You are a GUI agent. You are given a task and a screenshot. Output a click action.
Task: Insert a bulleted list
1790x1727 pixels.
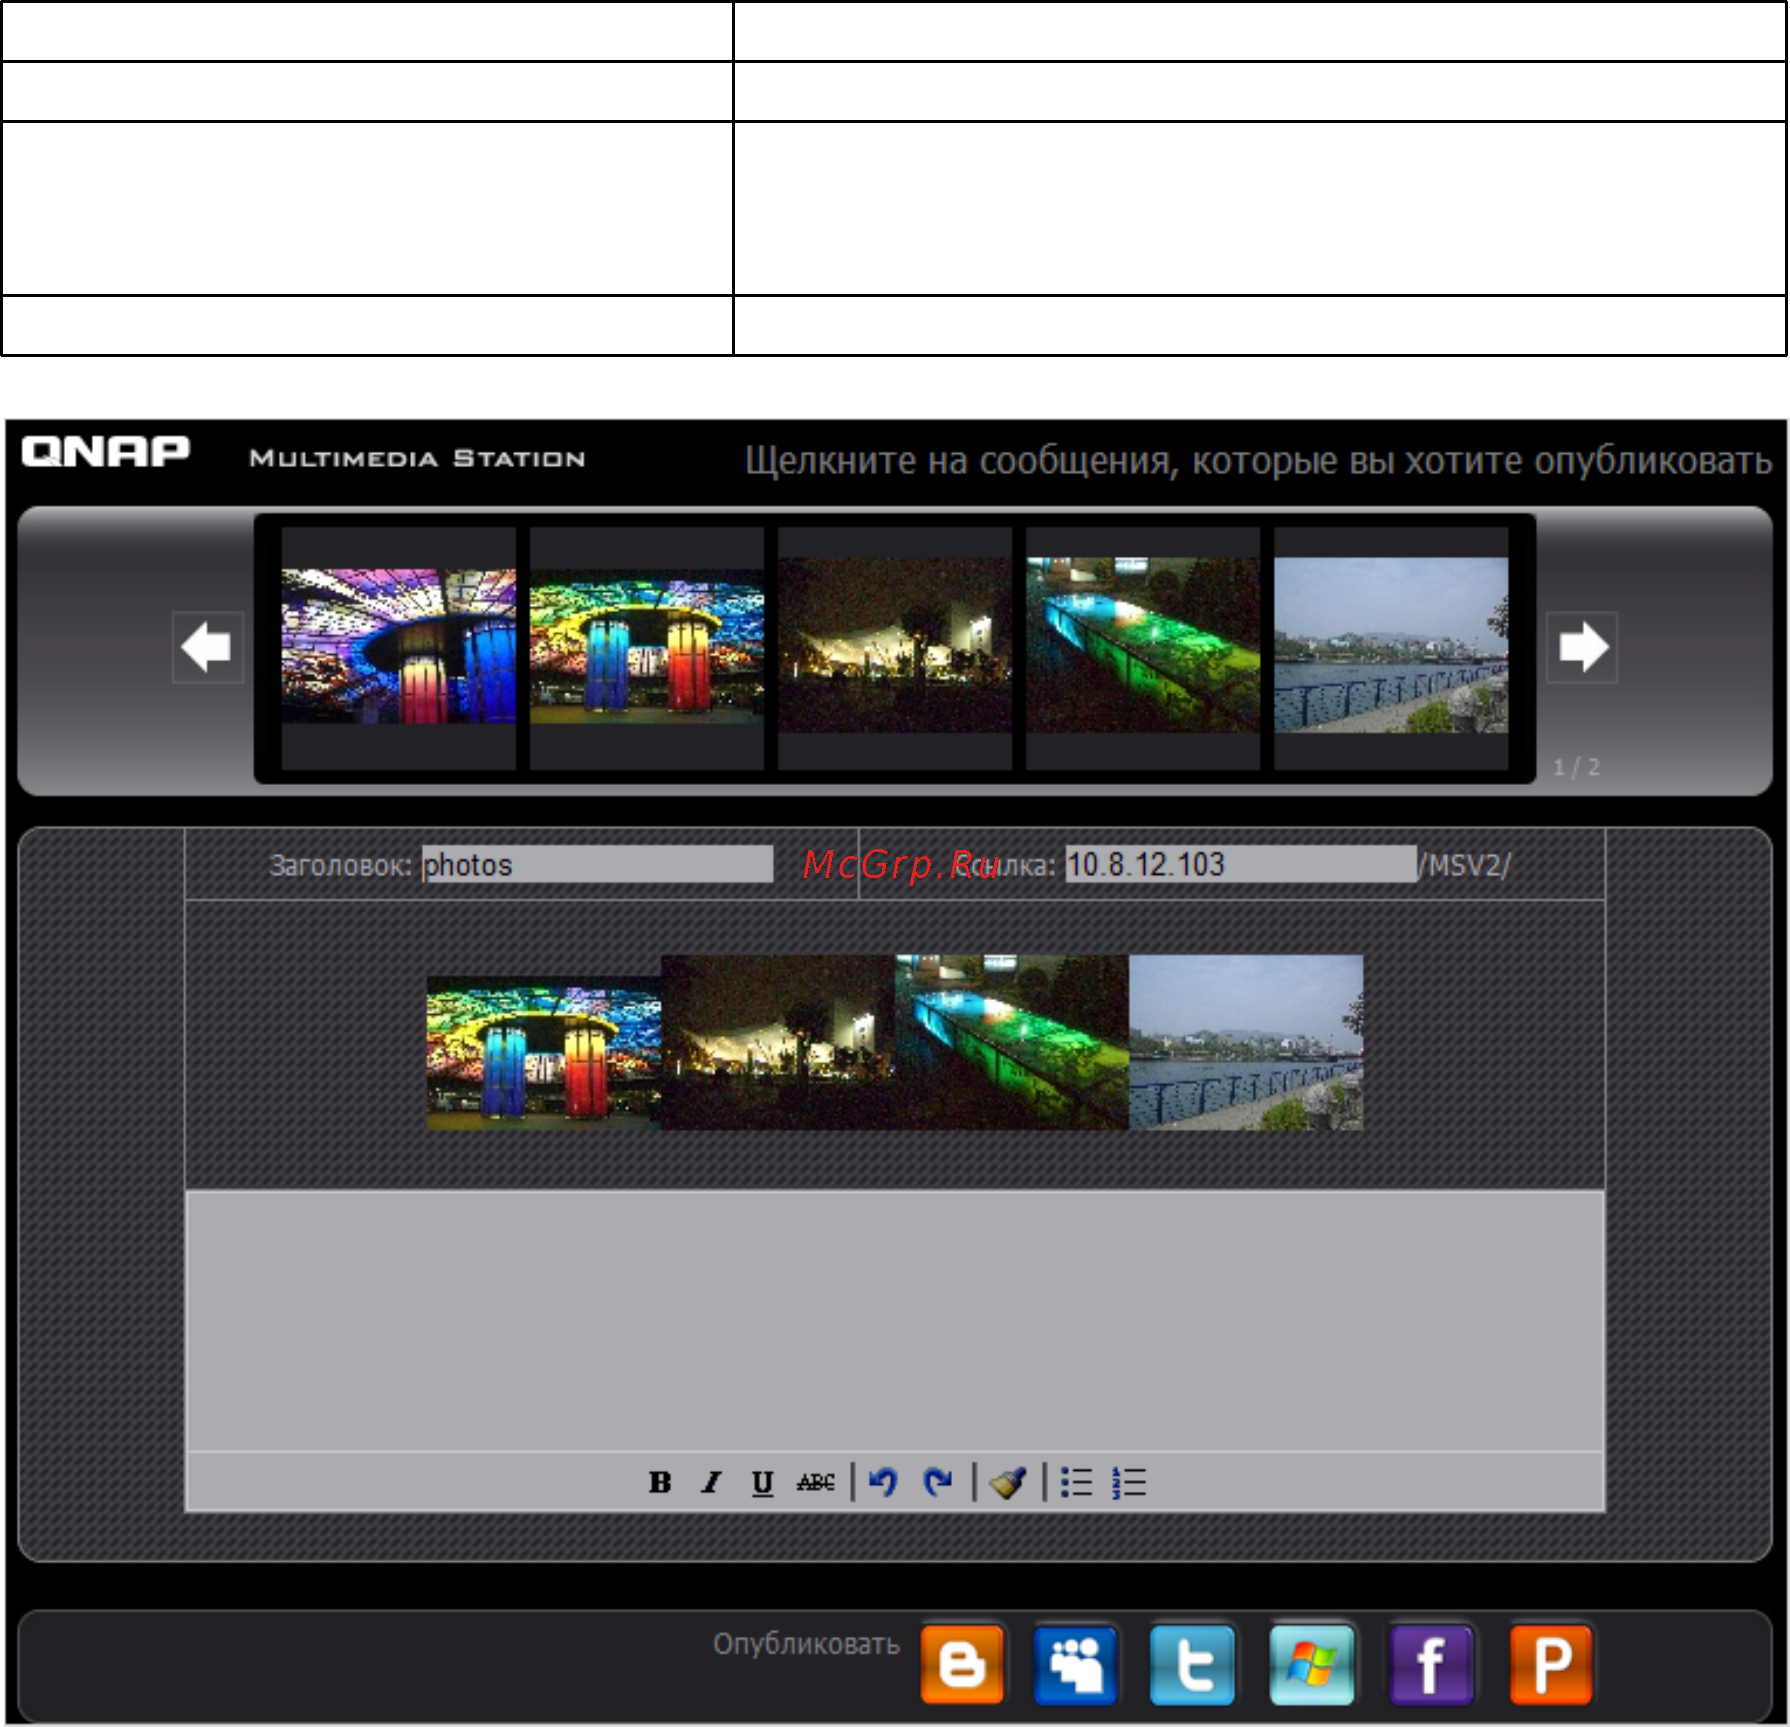(1076, 1482)
